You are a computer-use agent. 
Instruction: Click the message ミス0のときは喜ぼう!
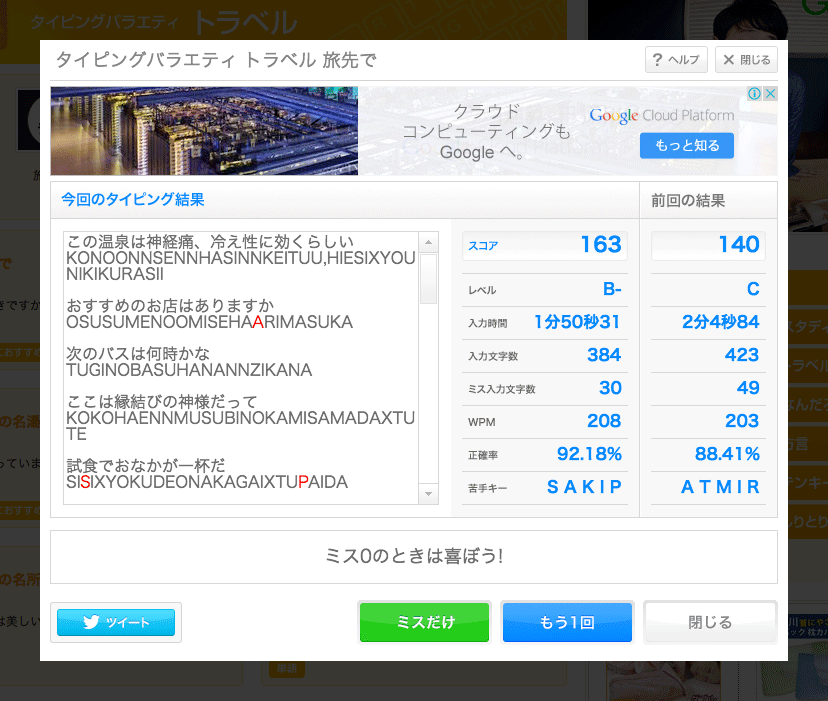click(x=414, y=556)
